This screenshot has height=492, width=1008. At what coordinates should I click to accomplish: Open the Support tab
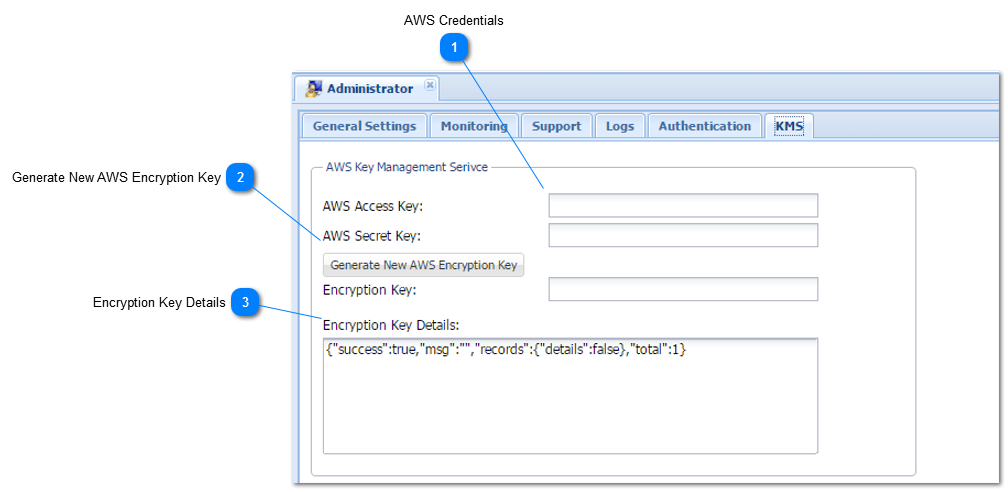pos(556,126)
